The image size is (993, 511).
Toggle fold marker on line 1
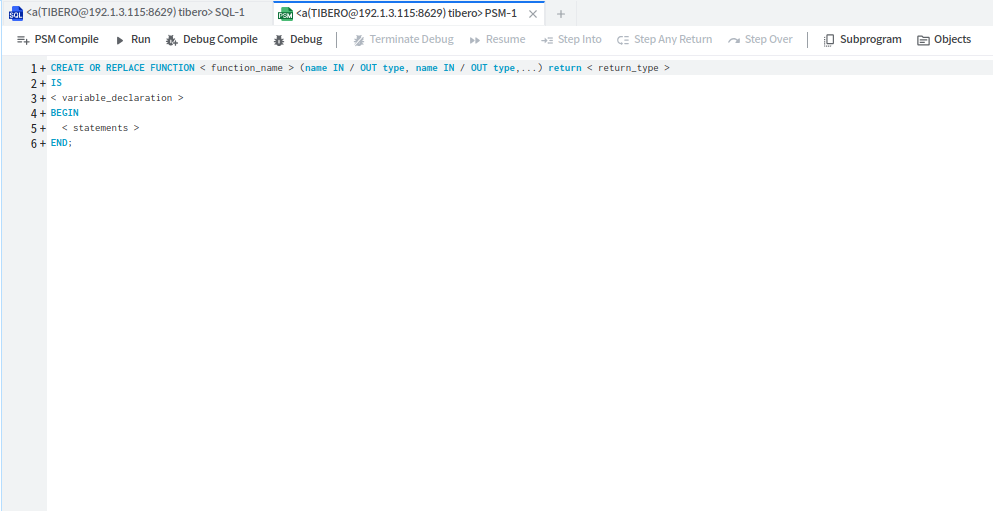[x=43, y=69]
